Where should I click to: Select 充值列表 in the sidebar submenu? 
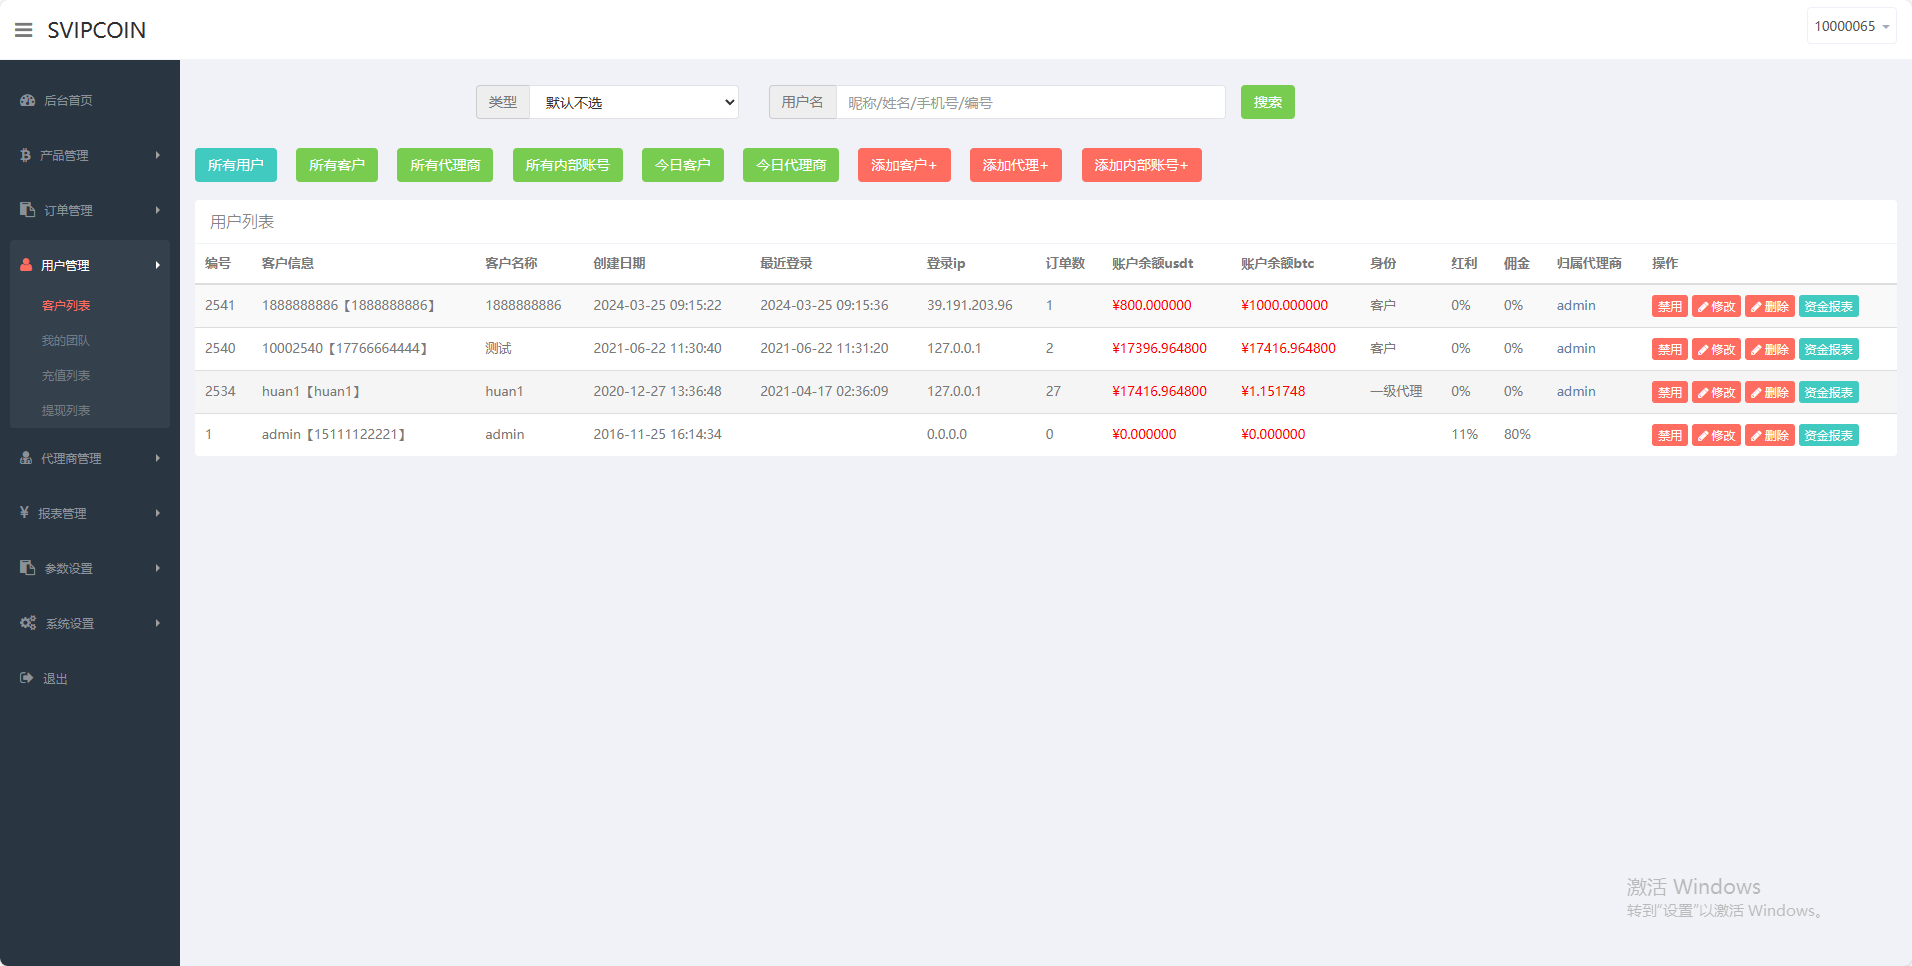[x=66, y=375]
